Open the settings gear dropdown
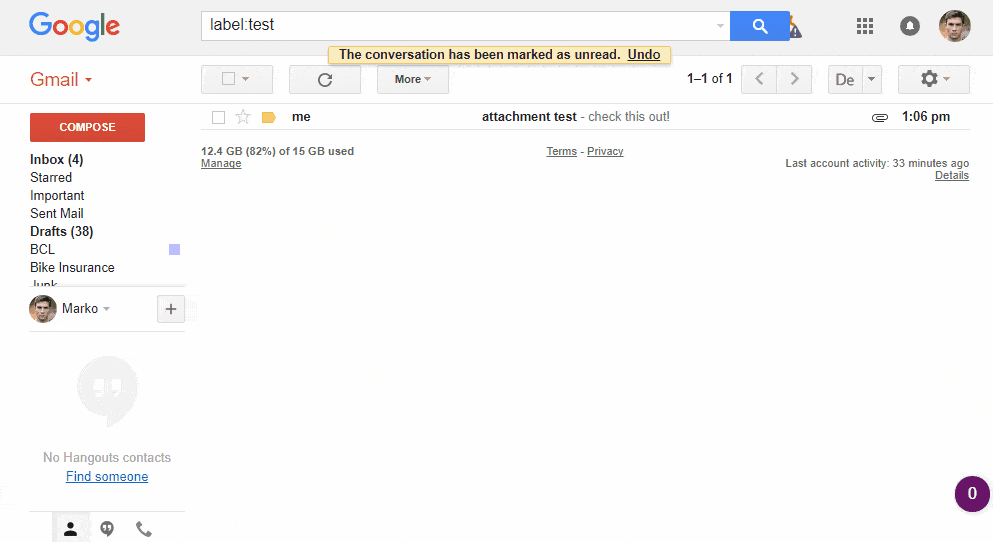 [x=934, y=79]
